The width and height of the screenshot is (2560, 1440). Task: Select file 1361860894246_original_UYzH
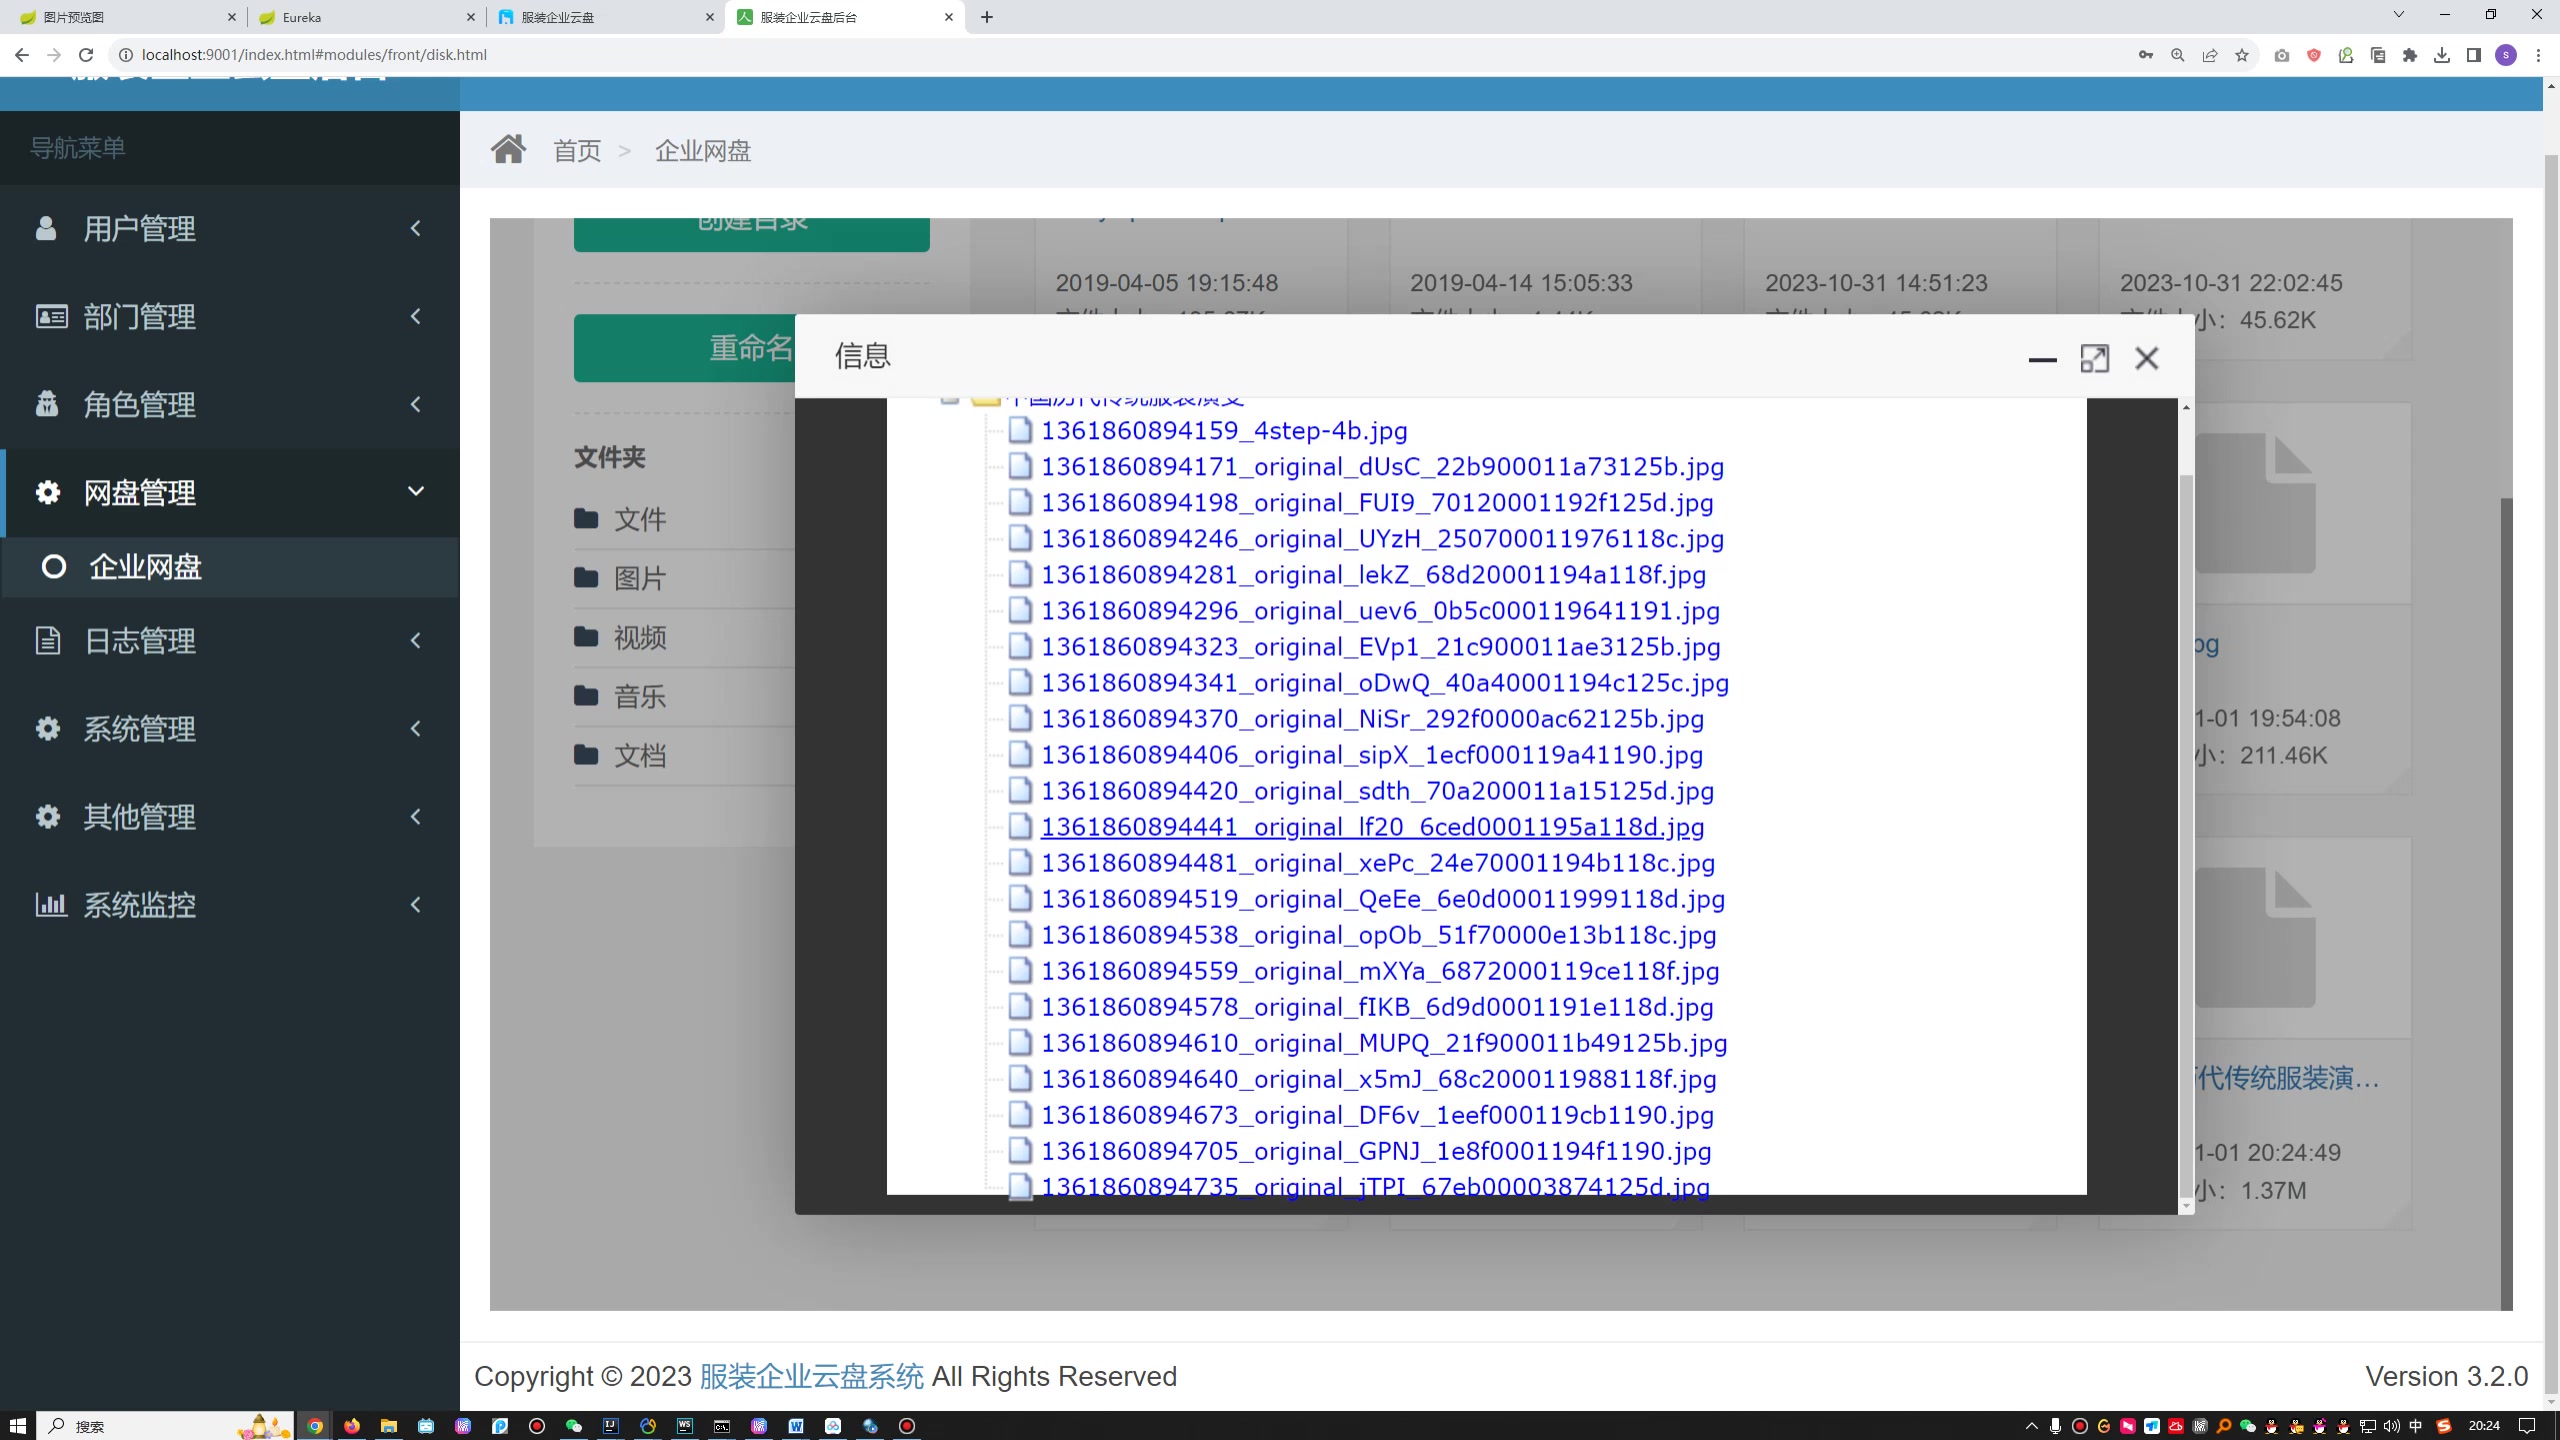[x=1382, y=539]
